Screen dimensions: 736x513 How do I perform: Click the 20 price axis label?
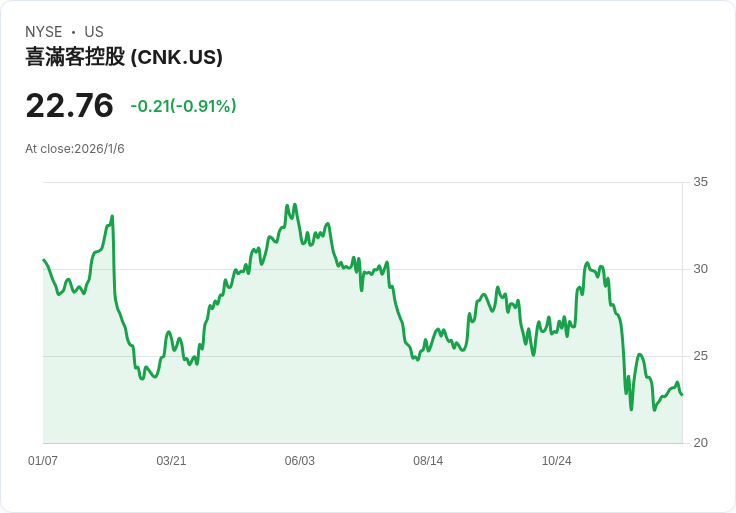click(x=700, y=443)
